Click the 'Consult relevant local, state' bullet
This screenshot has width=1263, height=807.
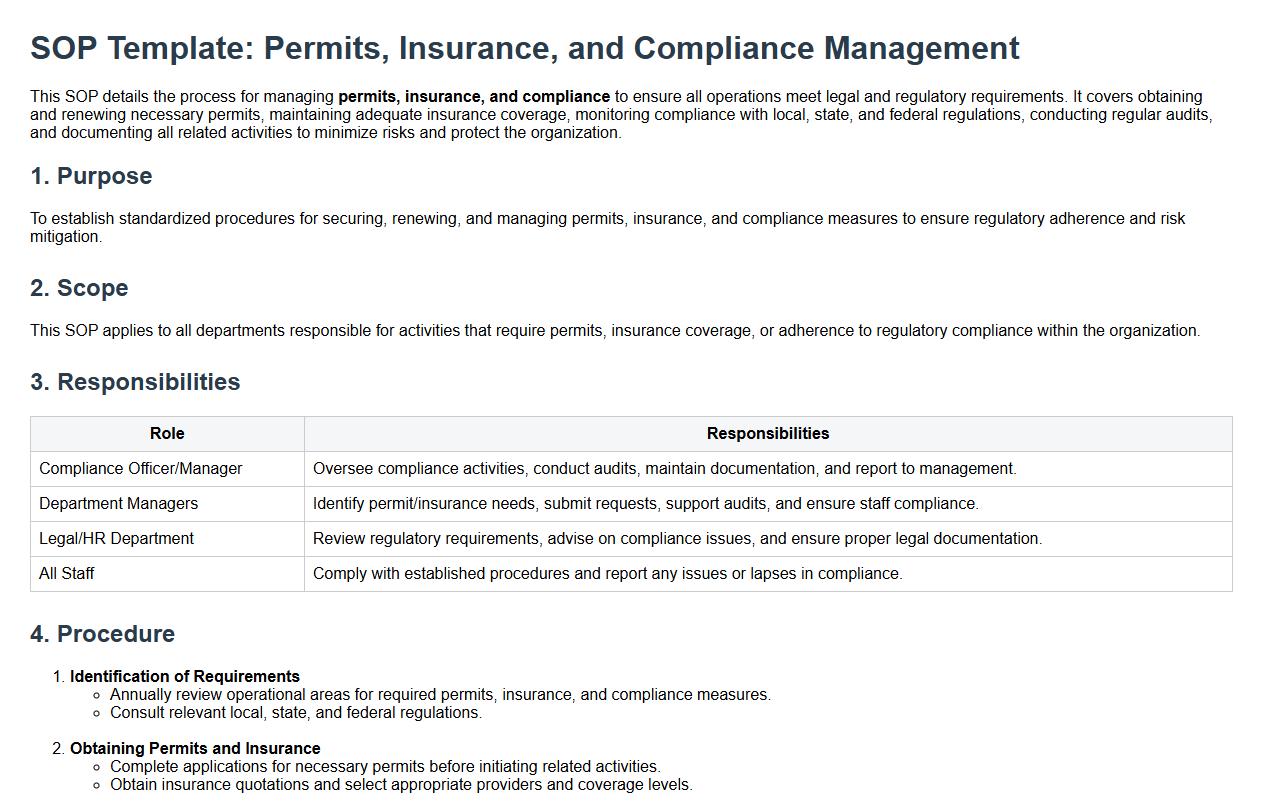[x=296, y=713]
